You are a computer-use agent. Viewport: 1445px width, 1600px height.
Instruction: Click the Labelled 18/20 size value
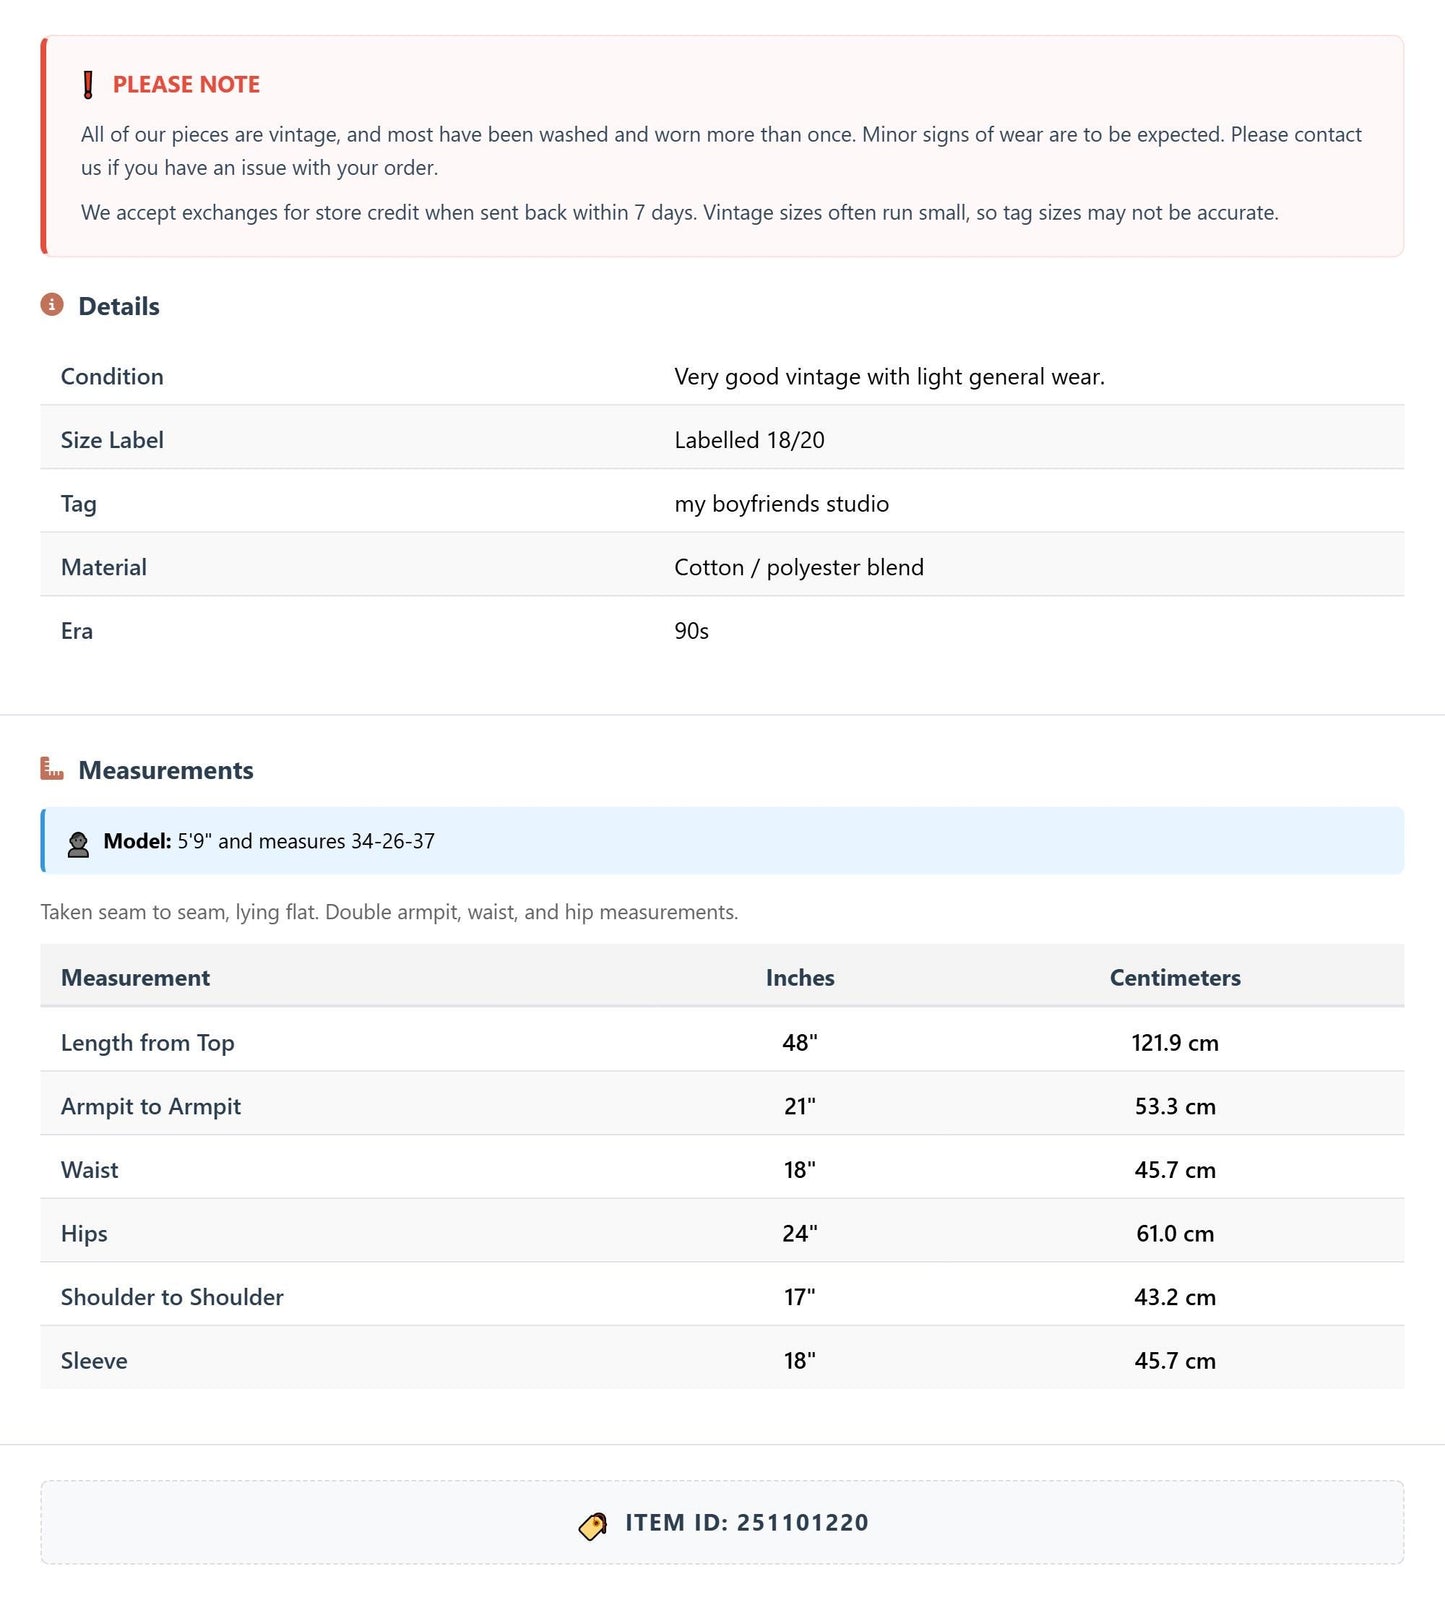[749, 440]
